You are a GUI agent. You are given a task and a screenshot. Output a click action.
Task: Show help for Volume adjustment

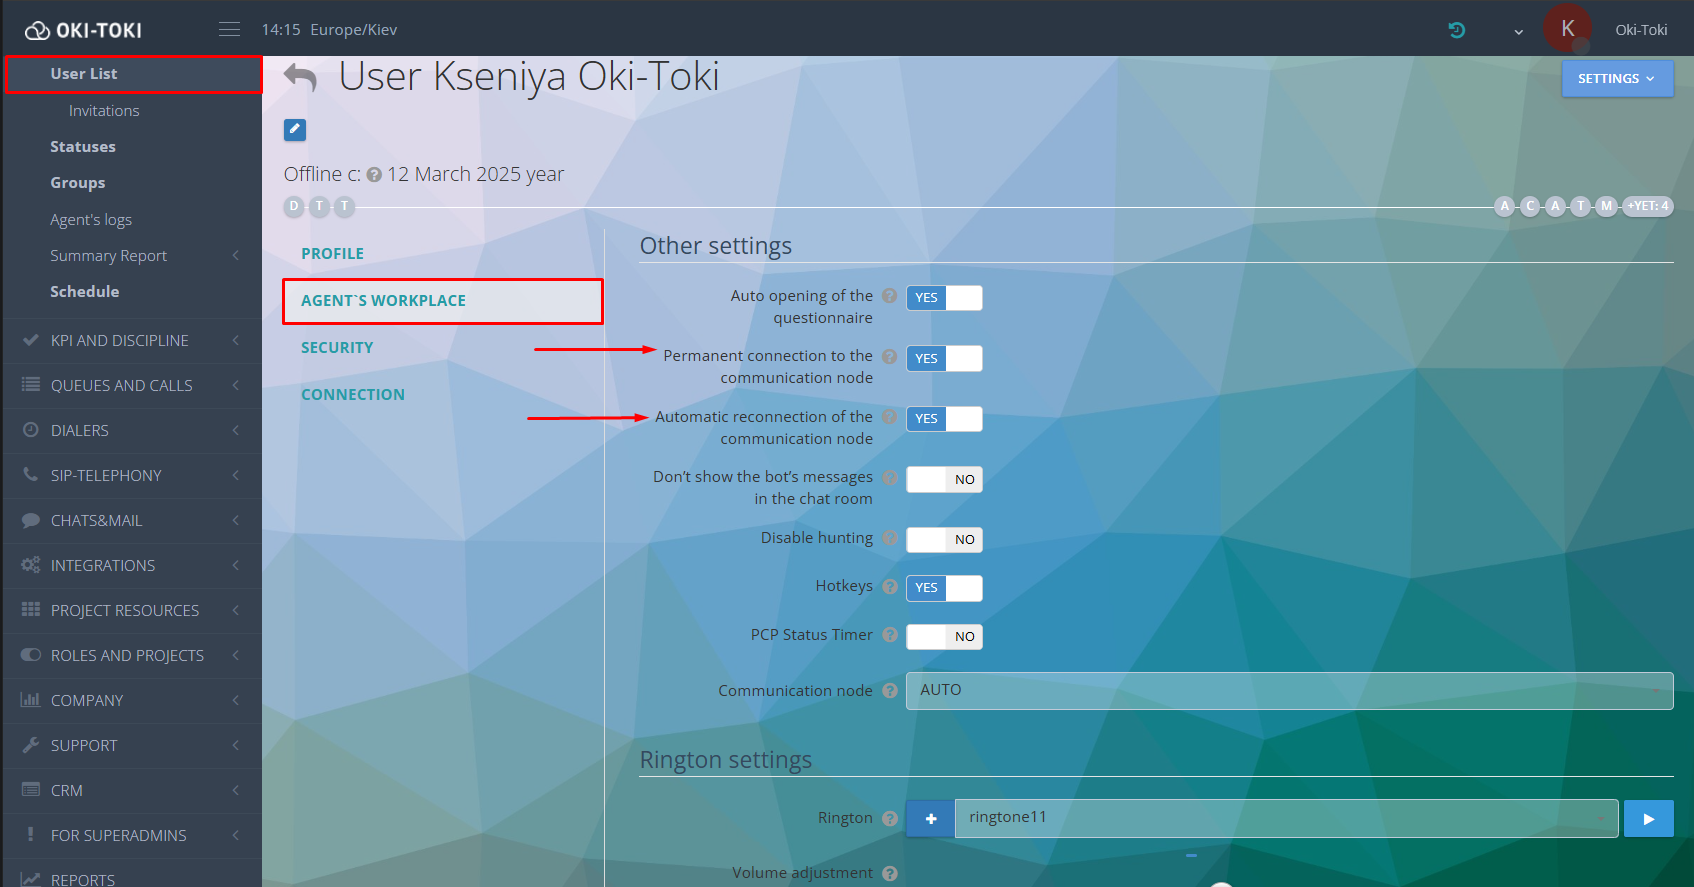click(890, 873)
